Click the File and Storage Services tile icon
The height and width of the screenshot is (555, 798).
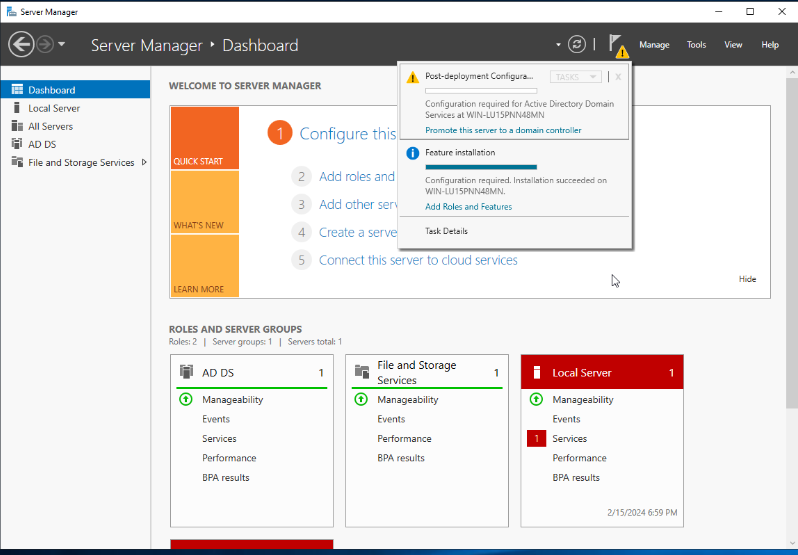[361, 372]
